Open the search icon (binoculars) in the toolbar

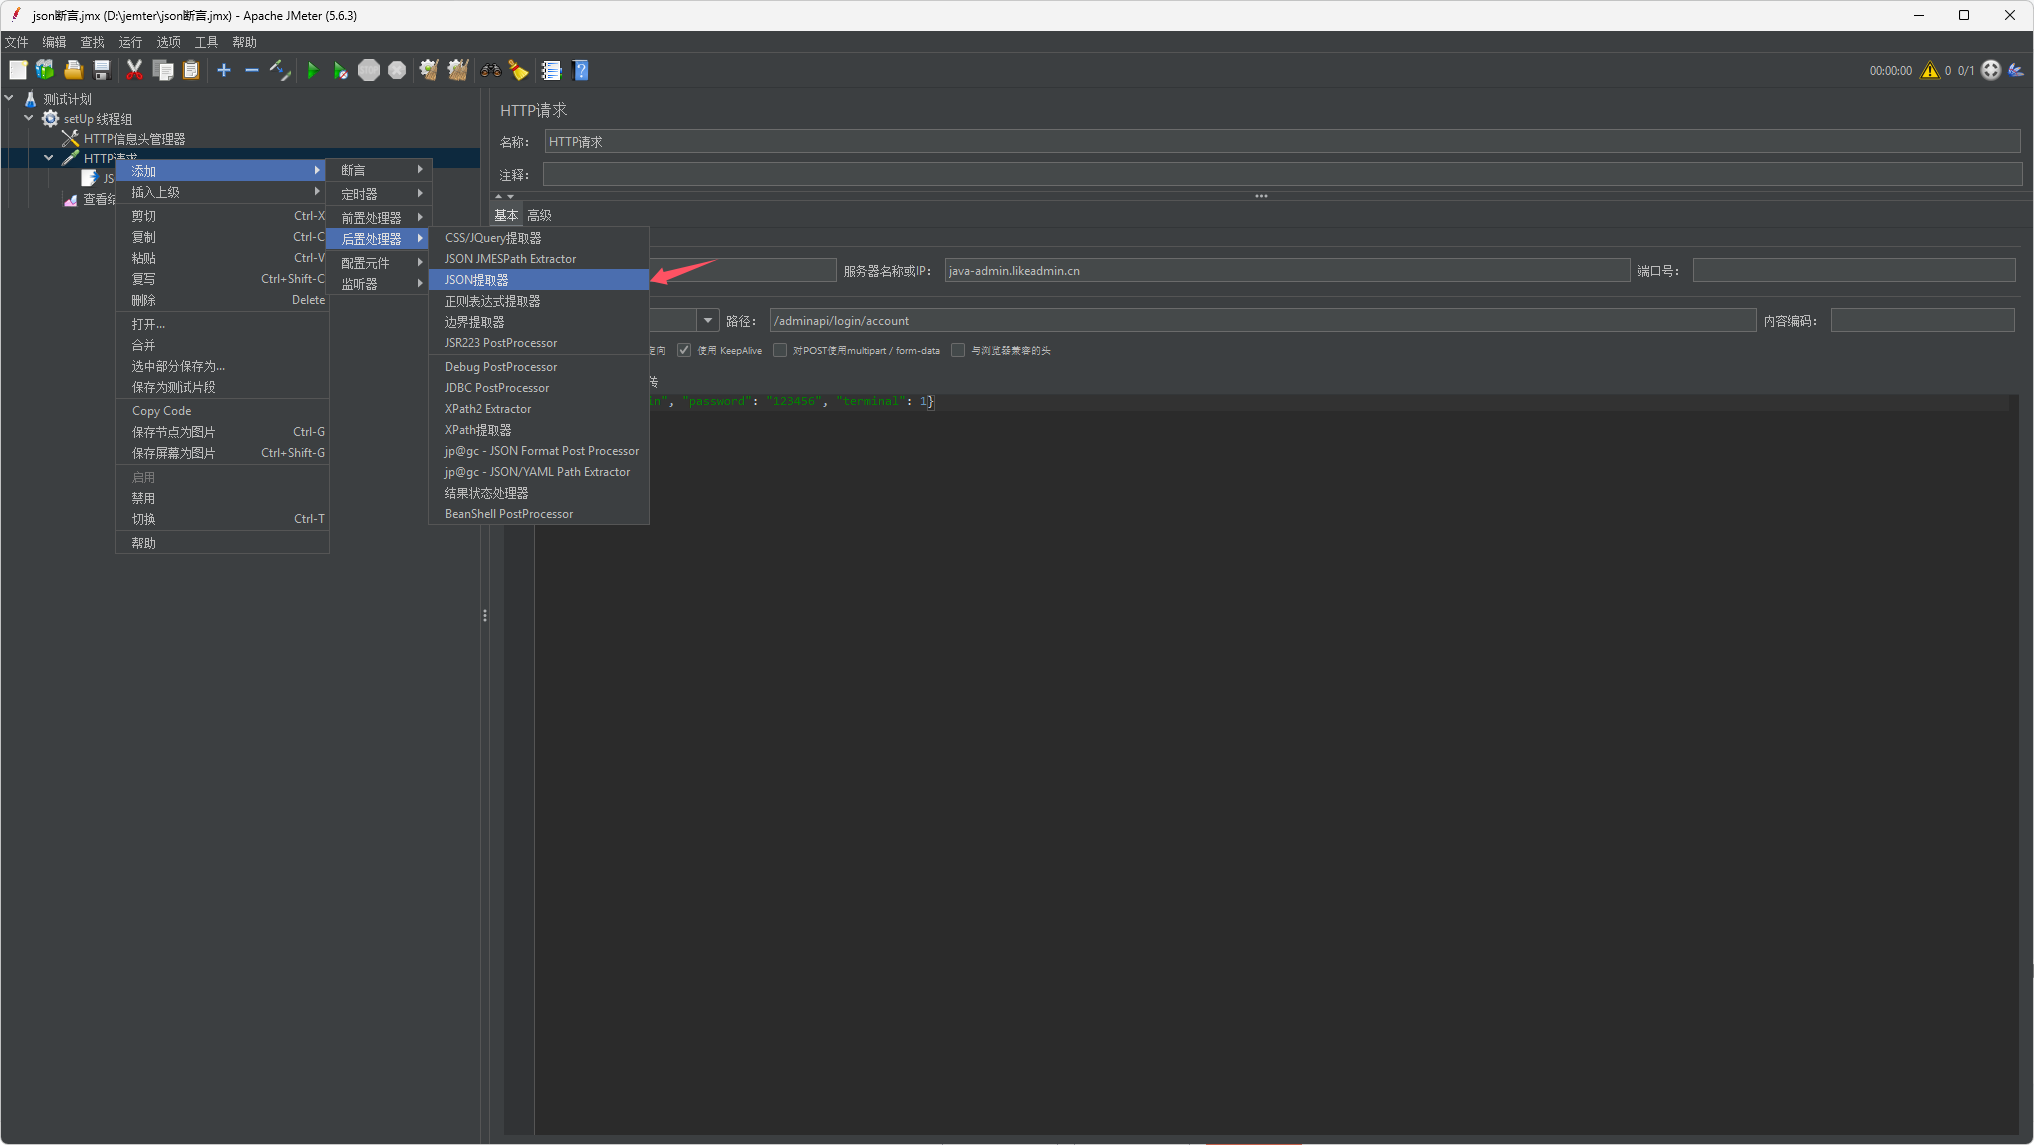coord(489,70)
